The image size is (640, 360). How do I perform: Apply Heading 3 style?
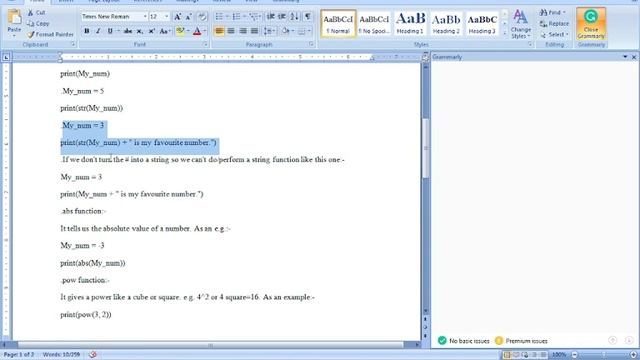[x=482, y=24]
